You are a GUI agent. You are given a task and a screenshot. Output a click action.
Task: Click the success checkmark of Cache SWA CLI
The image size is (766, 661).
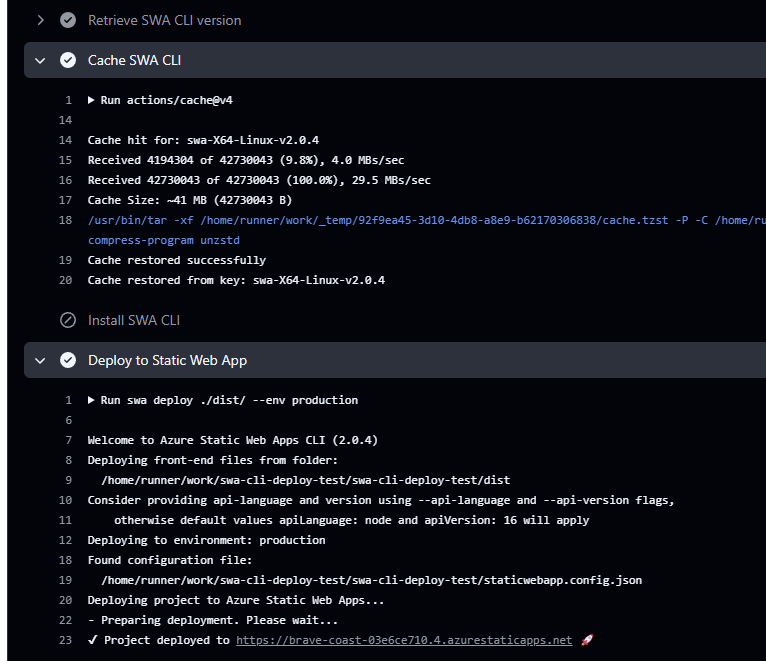tap(68, 60)
